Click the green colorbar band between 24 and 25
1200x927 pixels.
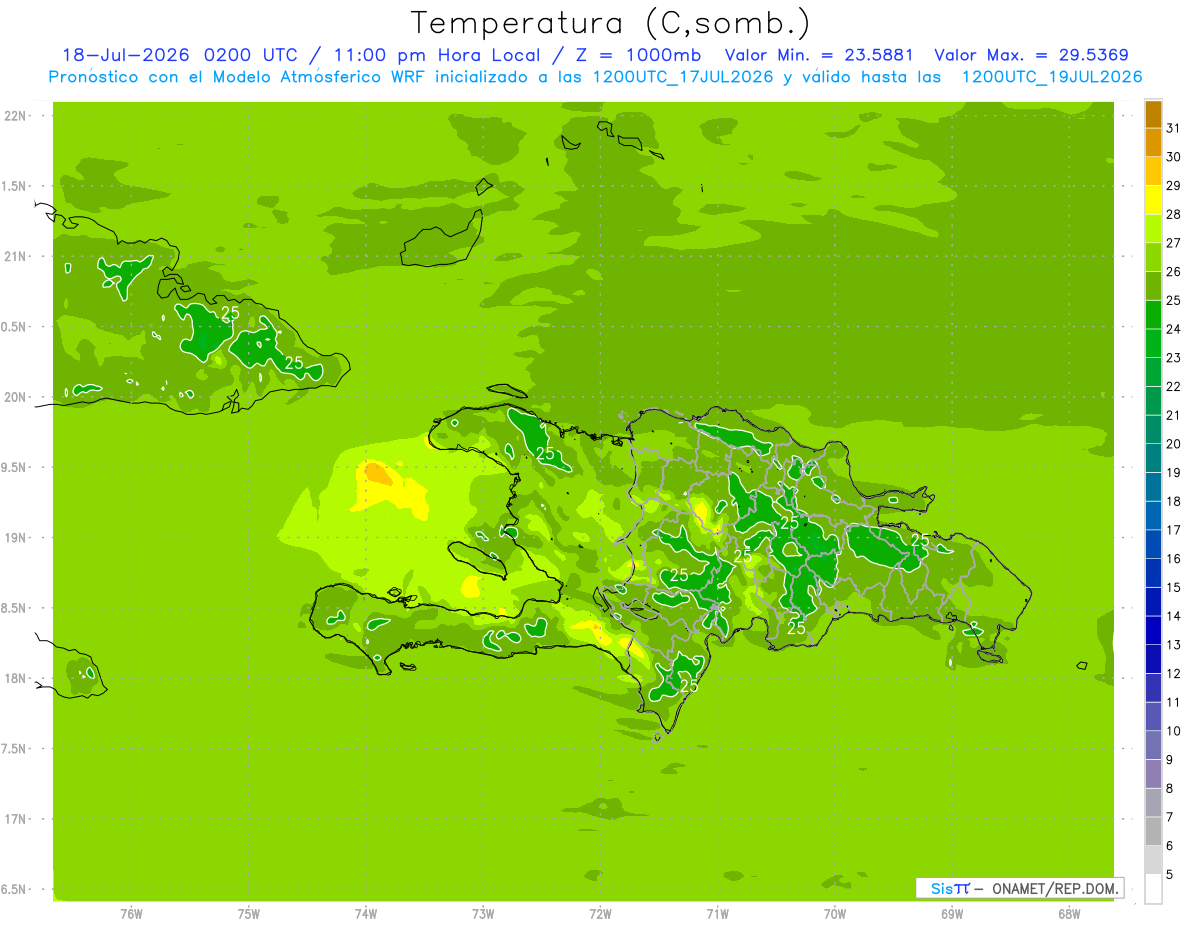1153,314
